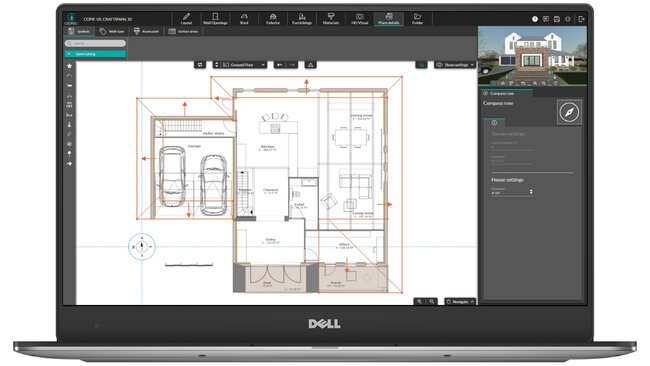Image resolution: width=650 pixels, height=366 pixels.
Task: Click the floor level up/down stepper
Action: pos(216,65)
